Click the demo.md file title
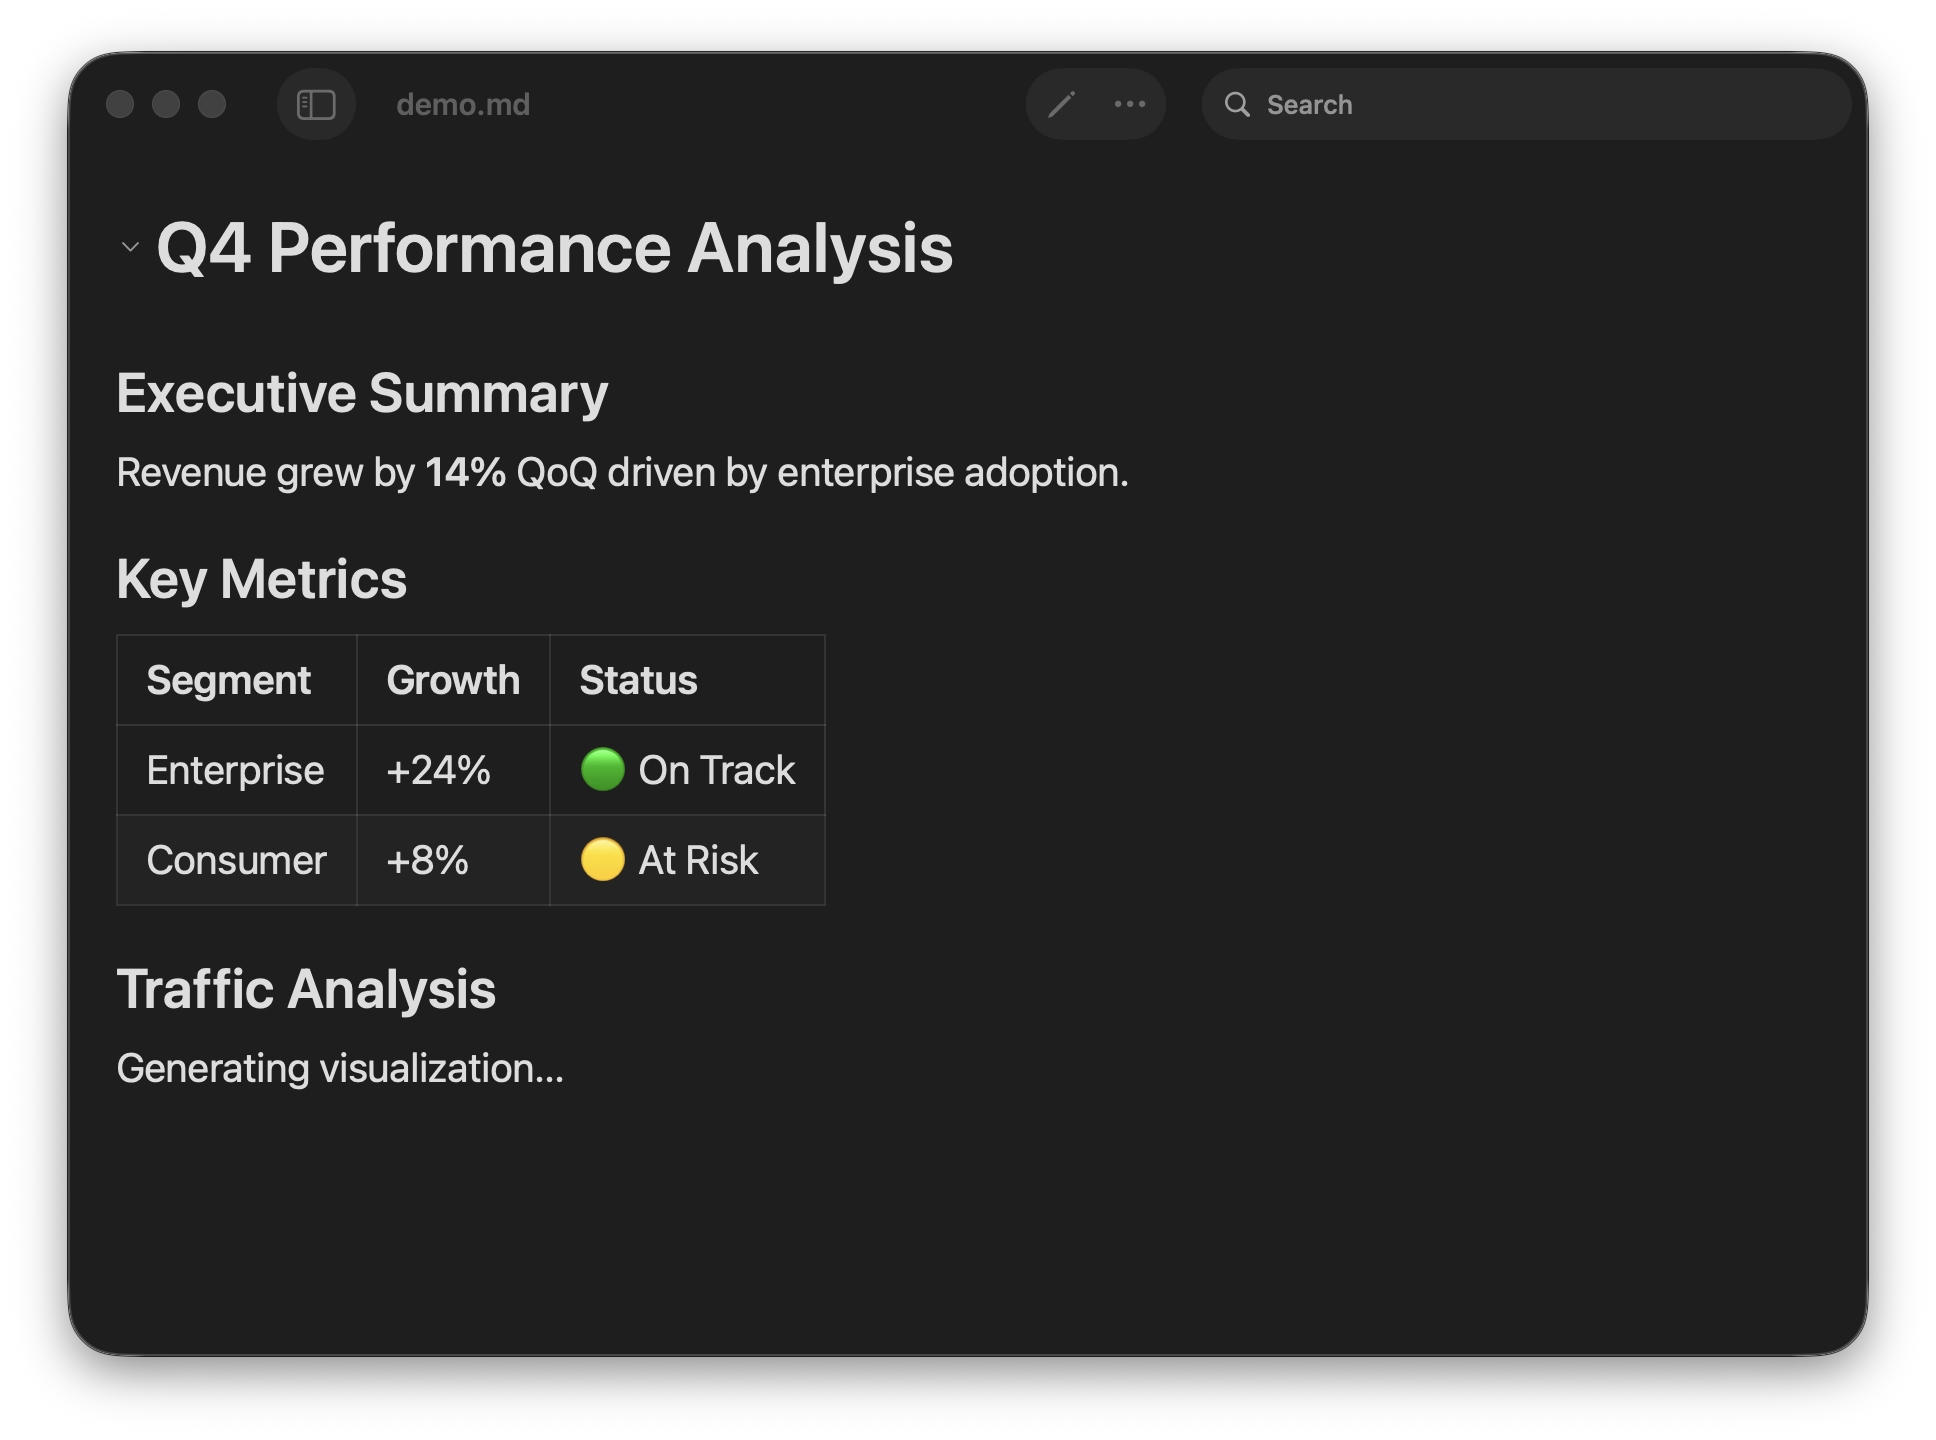The height and width of the screenshot is (1440, 1936). (x=463, y=104)
